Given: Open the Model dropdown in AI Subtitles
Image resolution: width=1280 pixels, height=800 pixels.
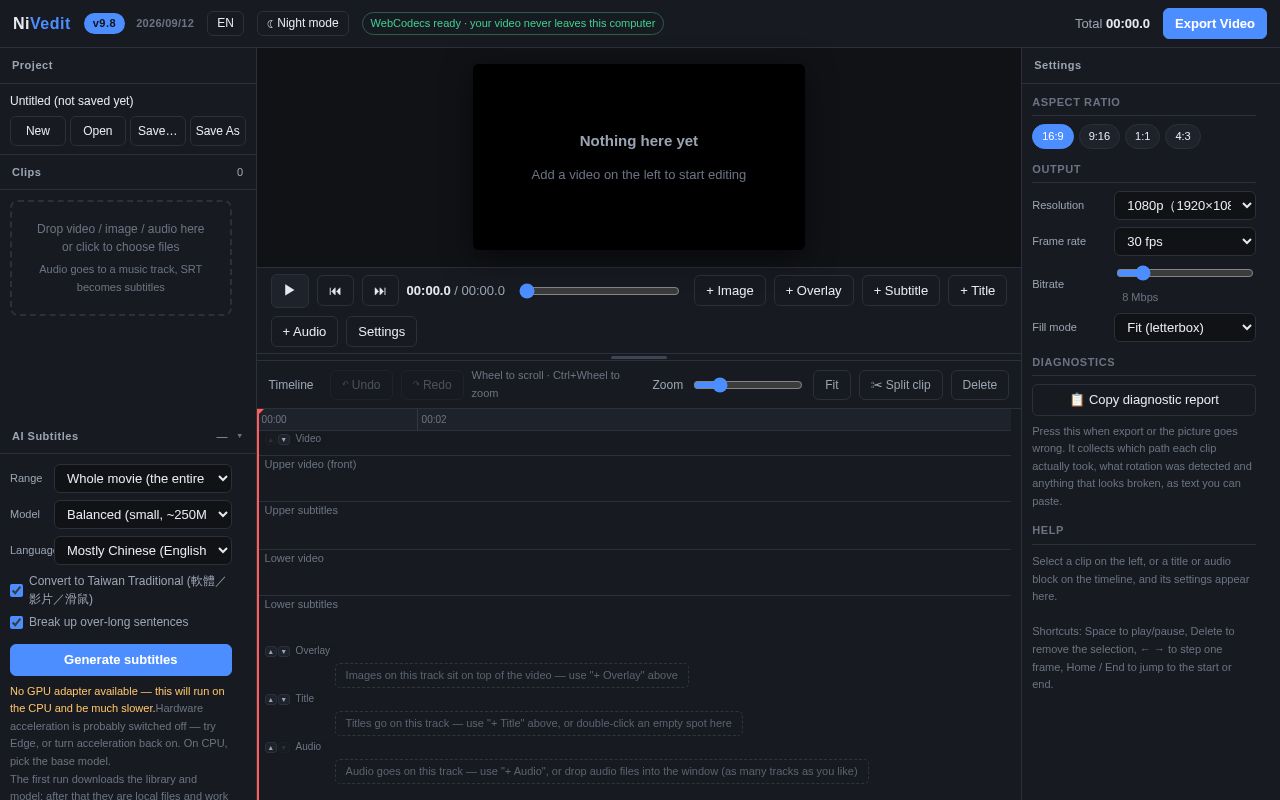Looking at the screenshot, I should pos(143,514).
